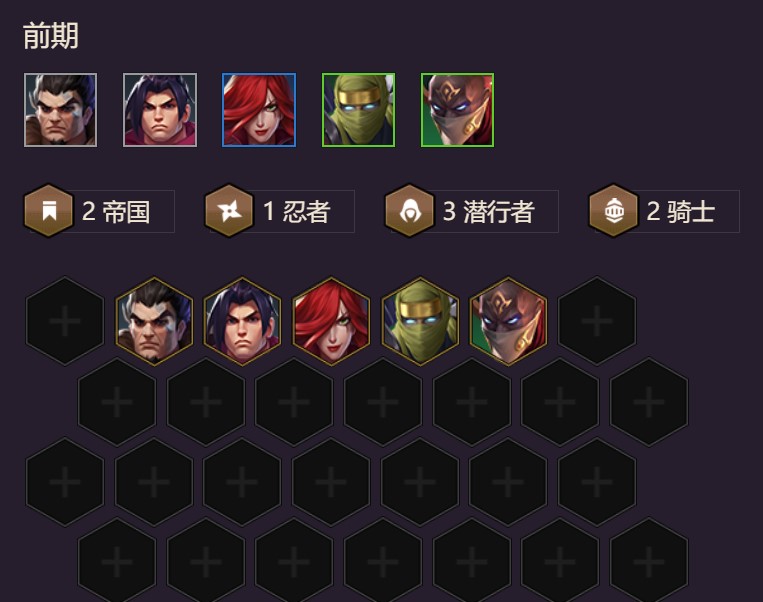
Task: Open the 2 帝国 trait label
Action: coord(116,211)
